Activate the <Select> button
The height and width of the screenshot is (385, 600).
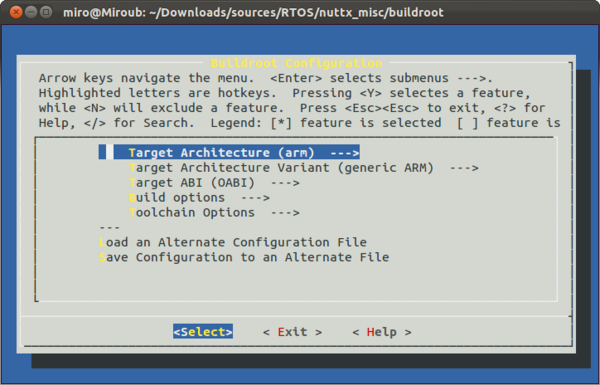pyautogui.click(x=203, y=332)
